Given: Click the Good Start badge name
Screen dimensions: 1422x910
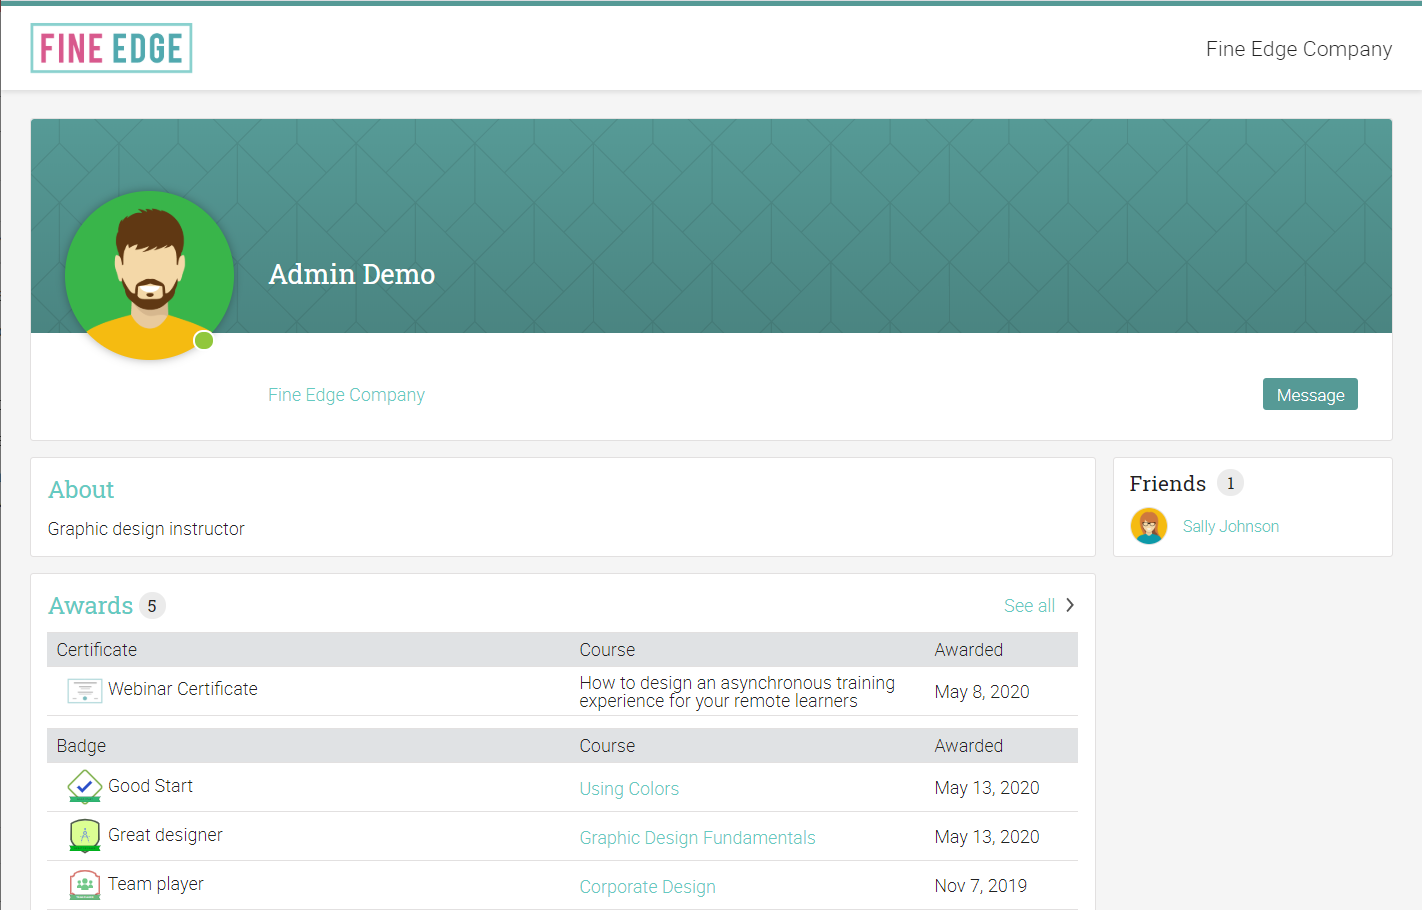Looking at the screenshot, I should pos(150,786).
